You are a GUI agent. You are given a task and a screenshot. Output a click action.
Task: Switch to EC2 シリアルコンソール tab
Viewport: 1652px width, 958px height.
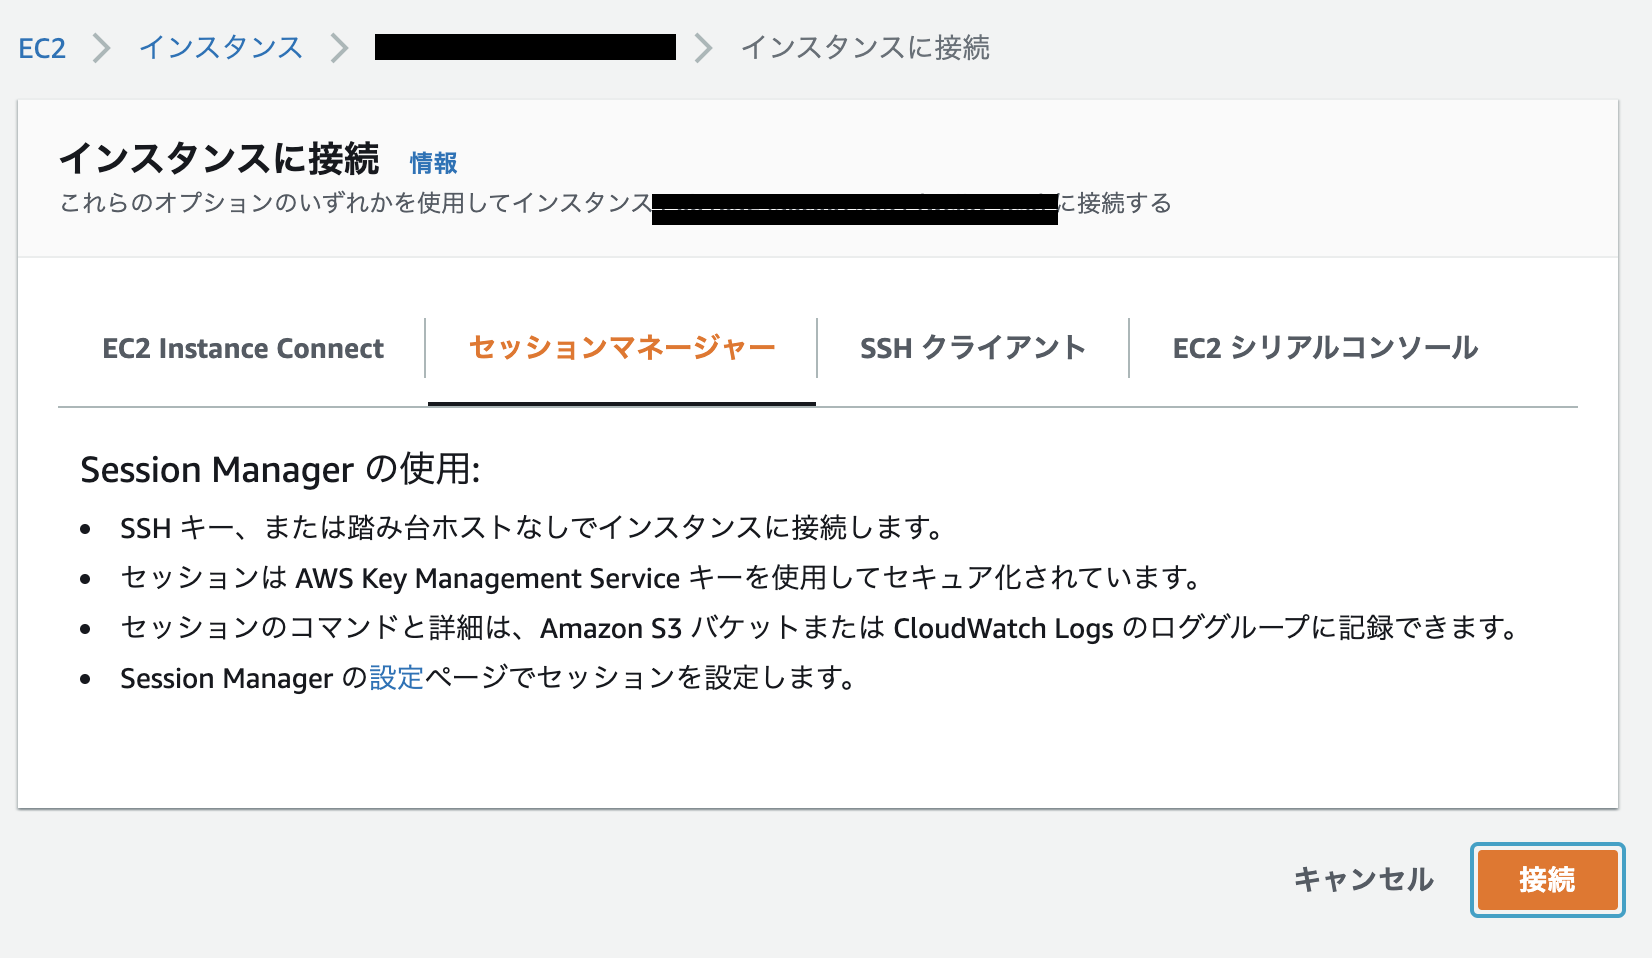[x=1324, y=348]
